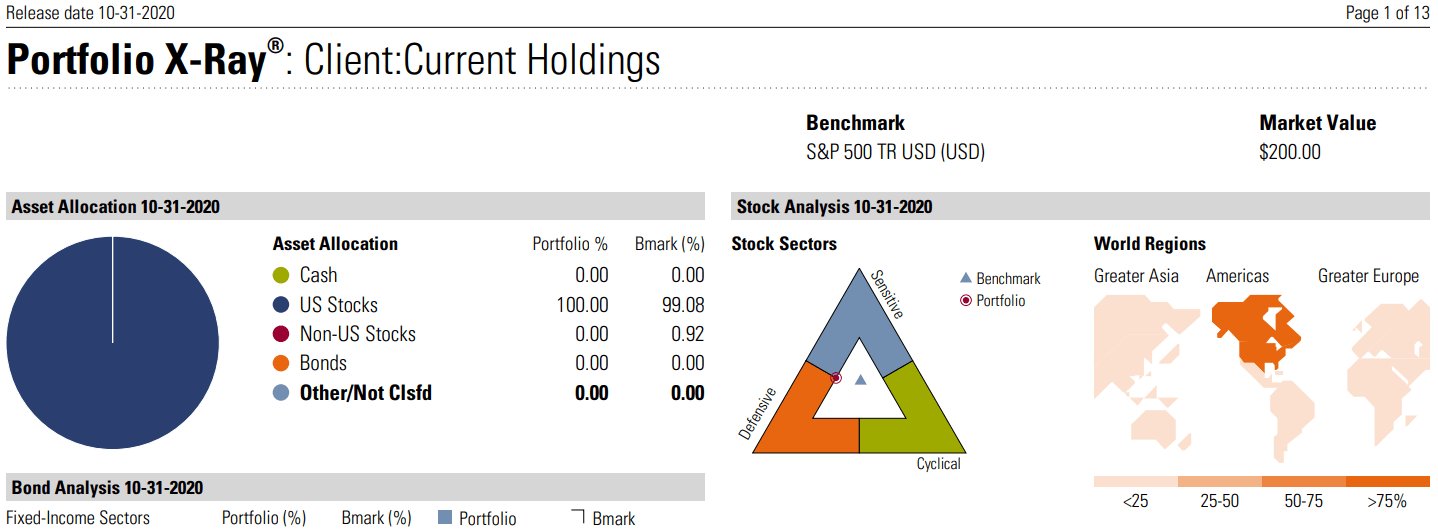
Task: Click the >75% legend color bar
Action: (1387, 481)
